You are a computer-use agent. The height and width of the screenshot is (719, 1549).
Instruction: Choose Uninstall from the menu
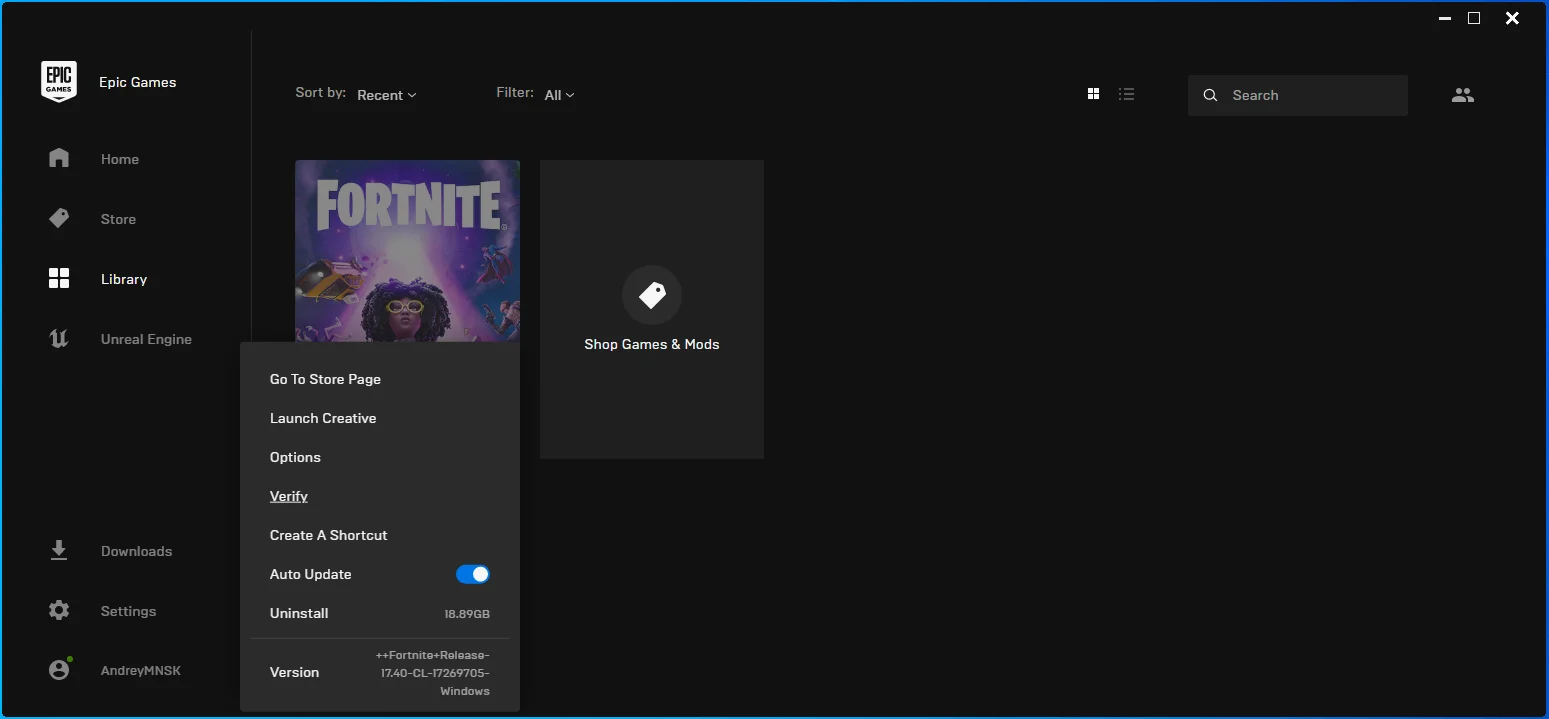(299, 613)
